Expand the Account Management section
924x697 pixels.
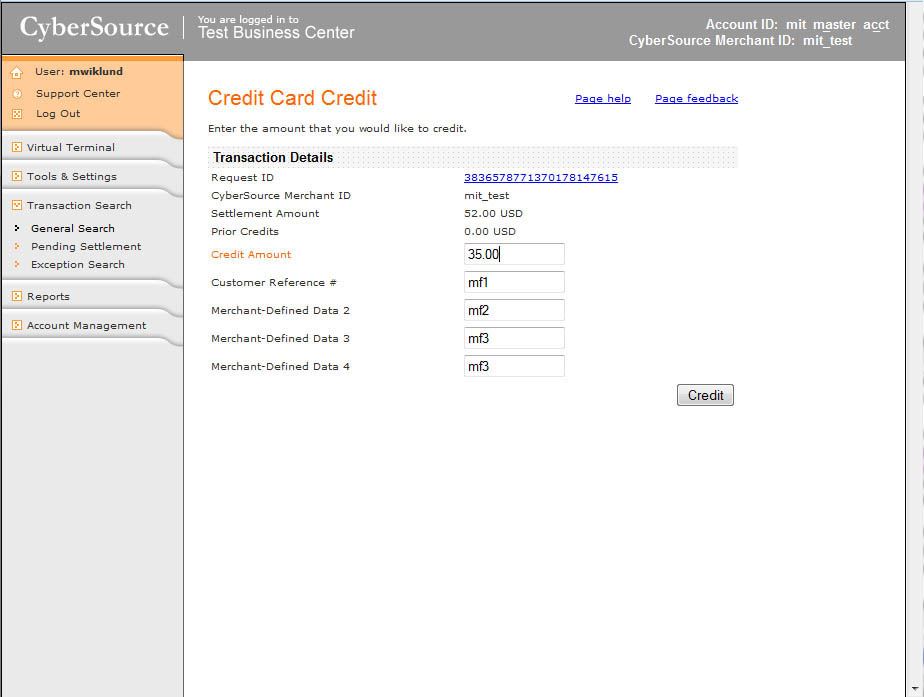point(85,325)
